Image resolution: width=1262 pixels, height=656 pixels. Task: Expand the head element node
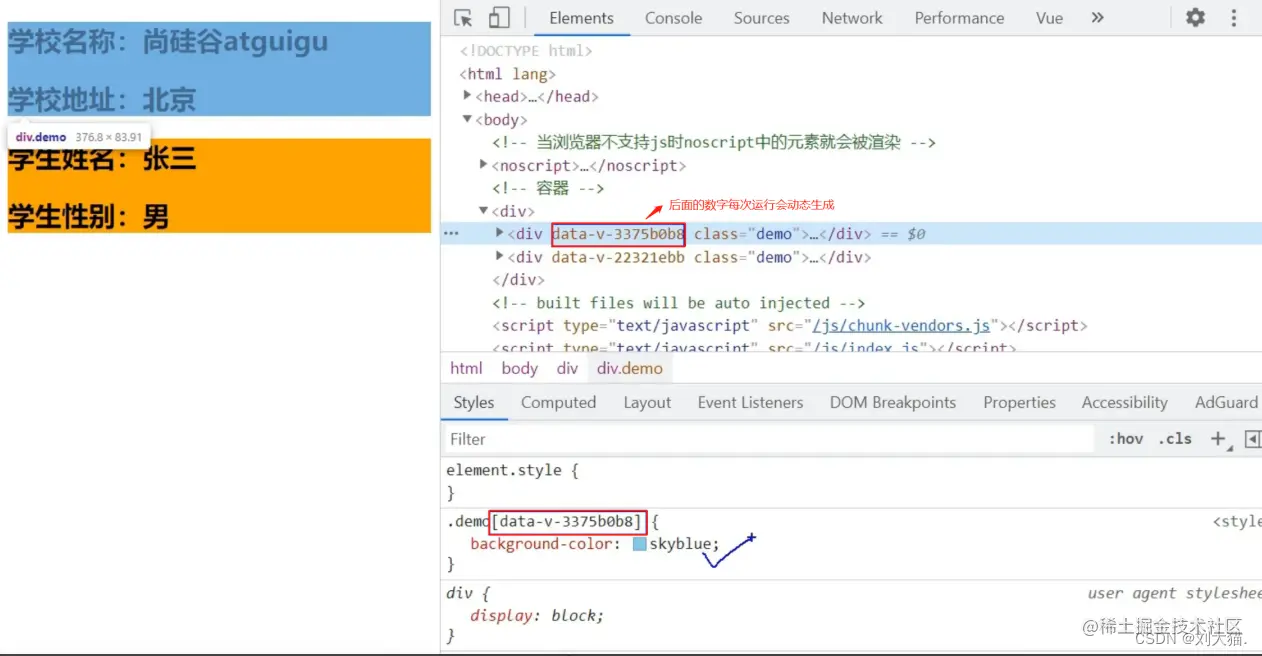pos(468,96)
